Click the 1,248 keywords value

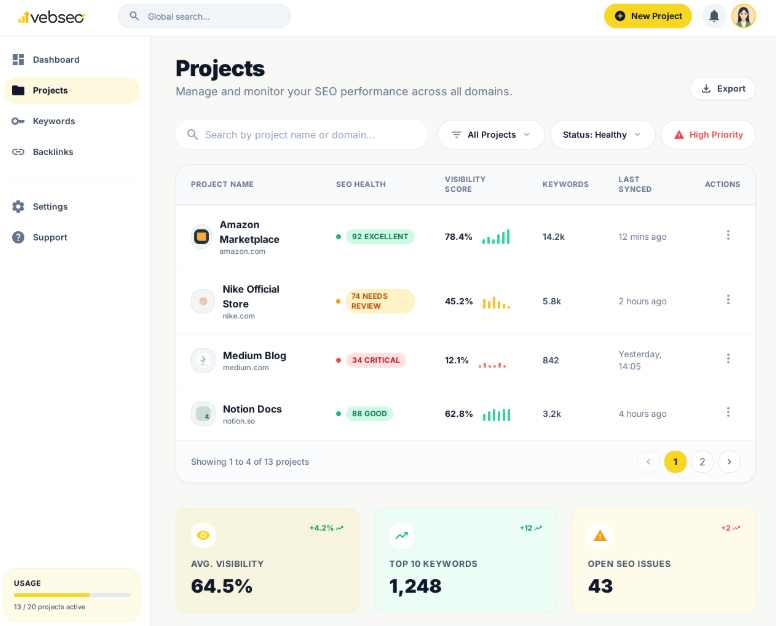coord(415,586)
